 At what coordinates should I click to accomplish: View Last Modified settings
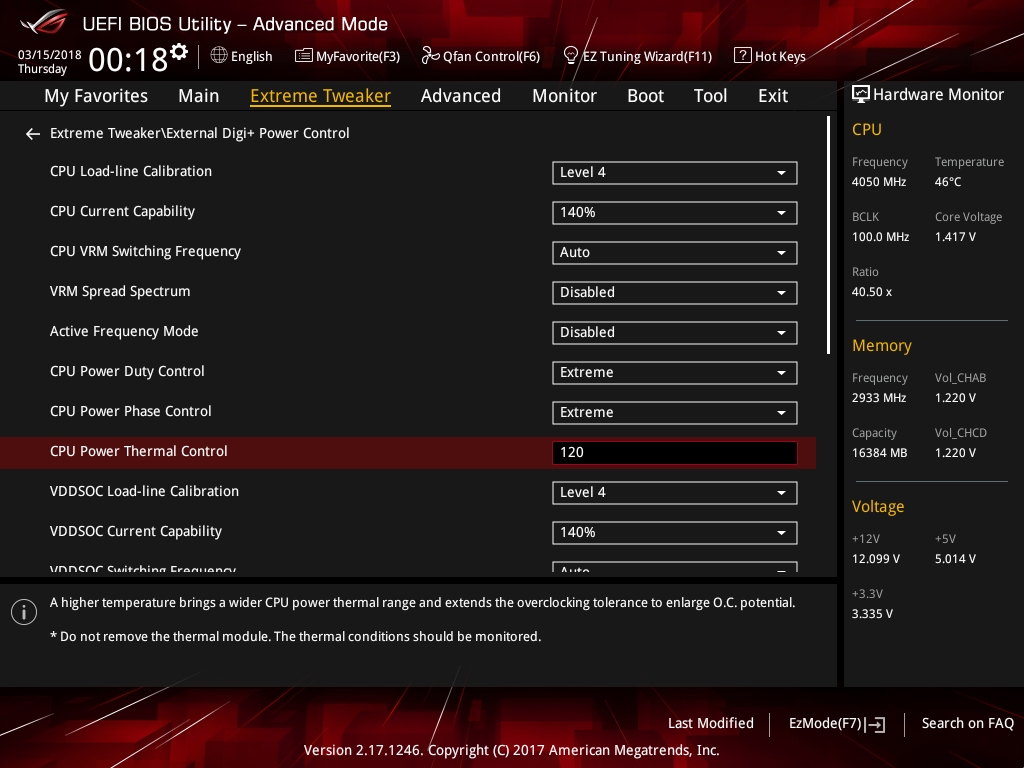[x=711, y=723]
